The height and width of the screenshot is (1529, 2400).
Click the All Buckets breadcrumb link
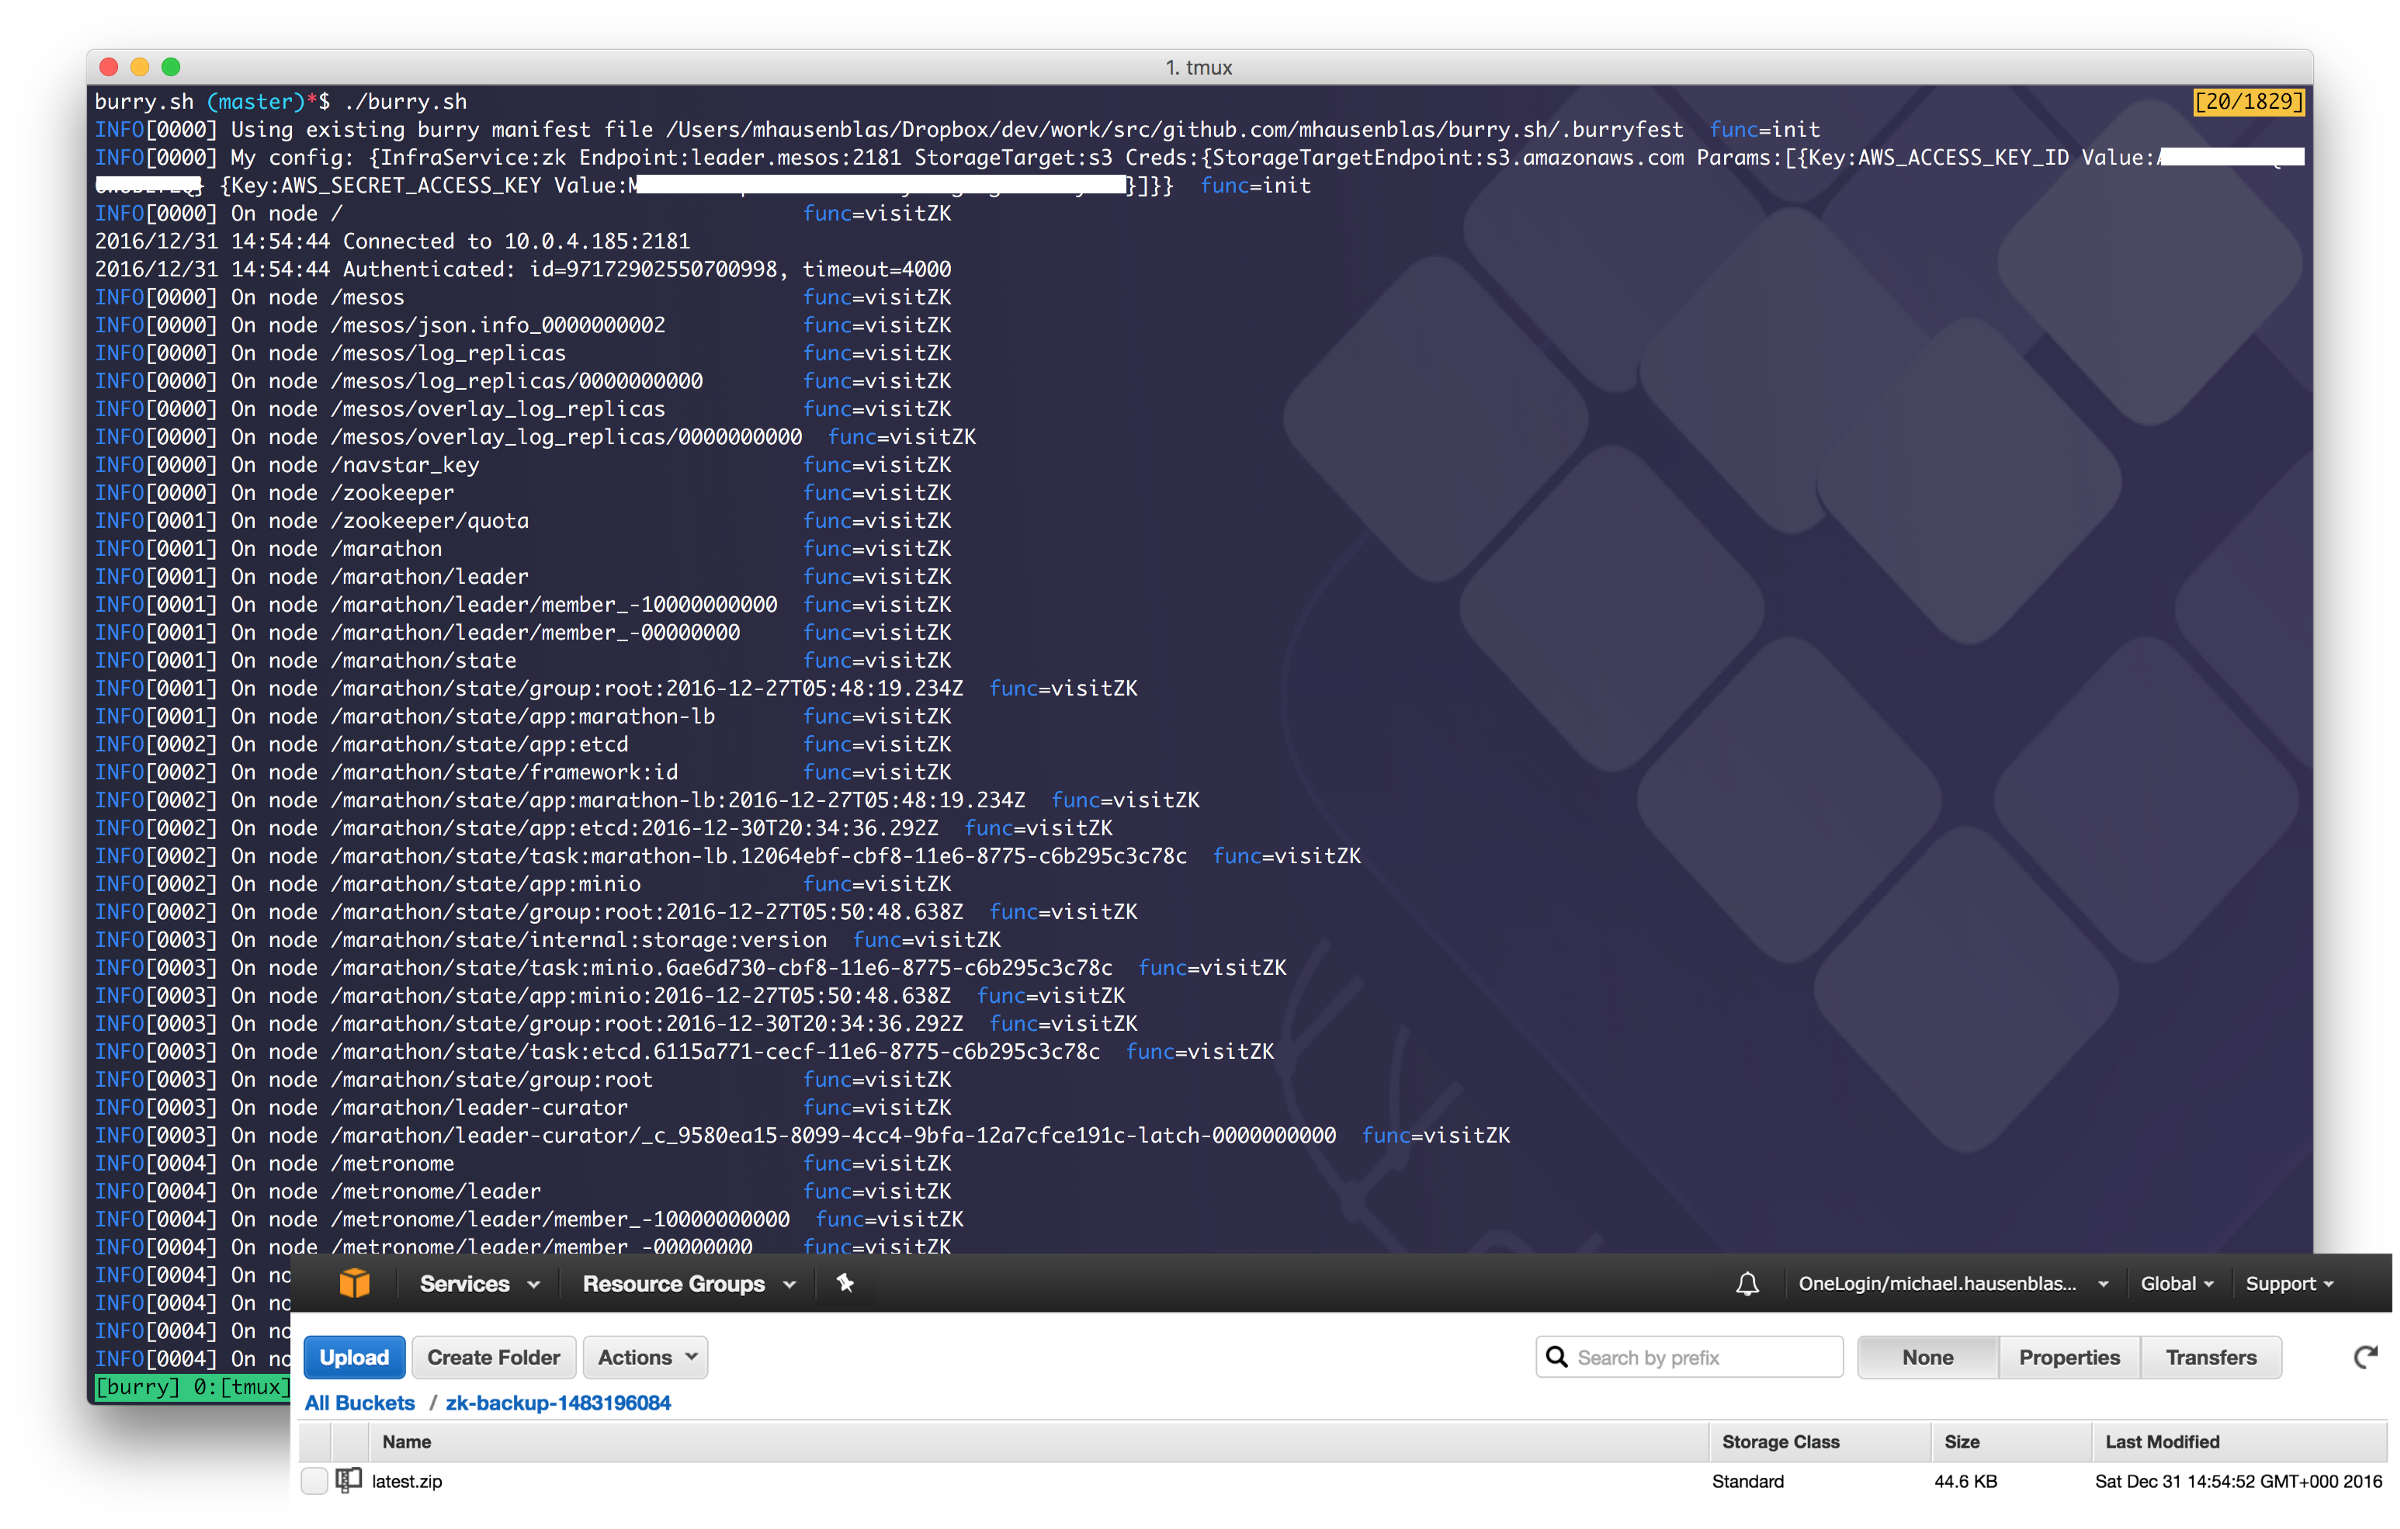click(360, 1402)
